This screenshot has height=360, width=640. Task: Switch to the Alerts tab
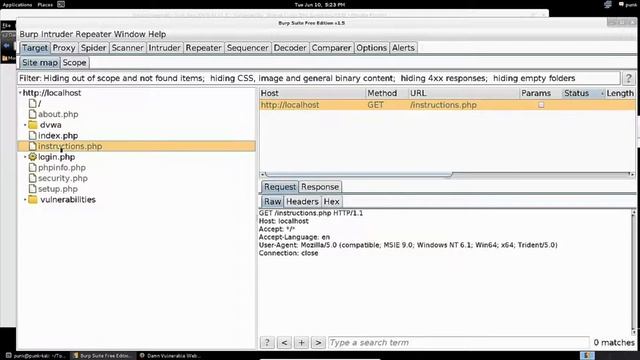tap(403, 48)
